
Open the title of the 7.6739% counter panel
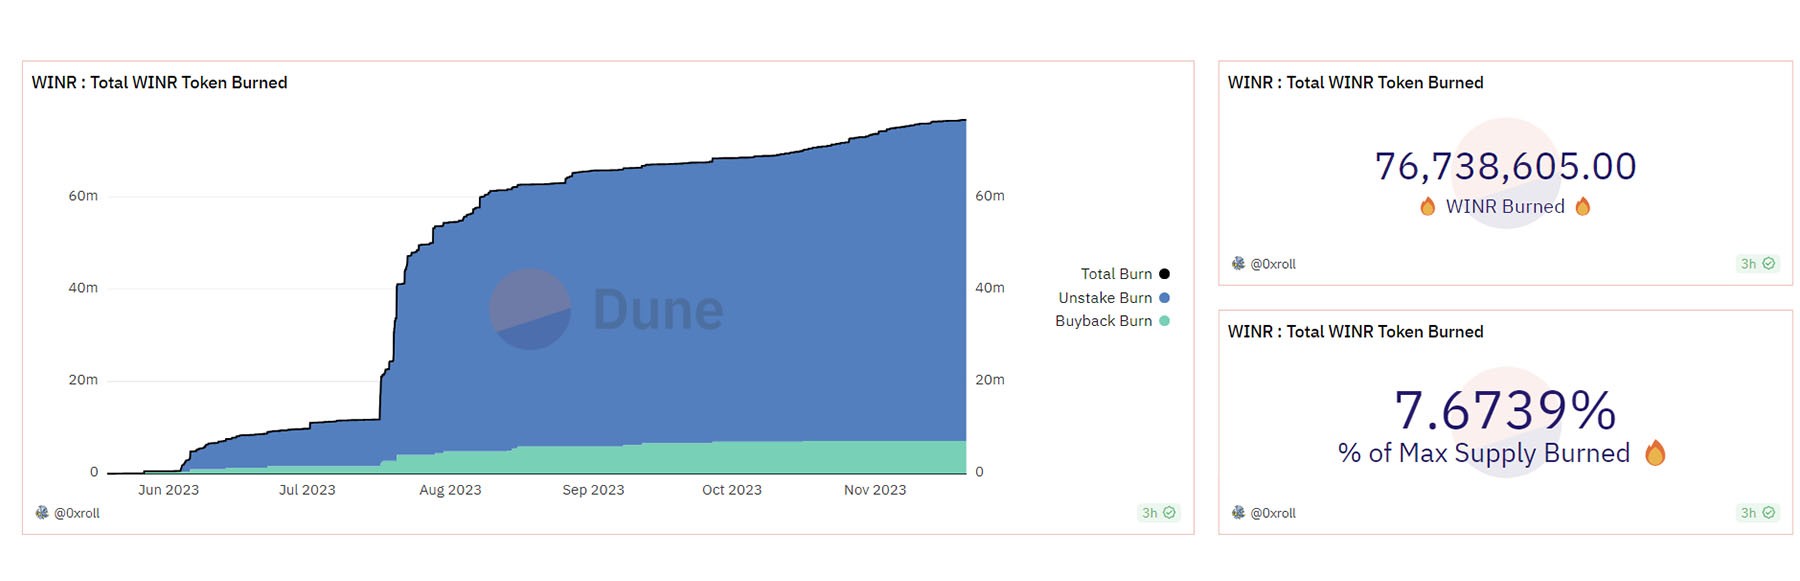[1355, 332]
